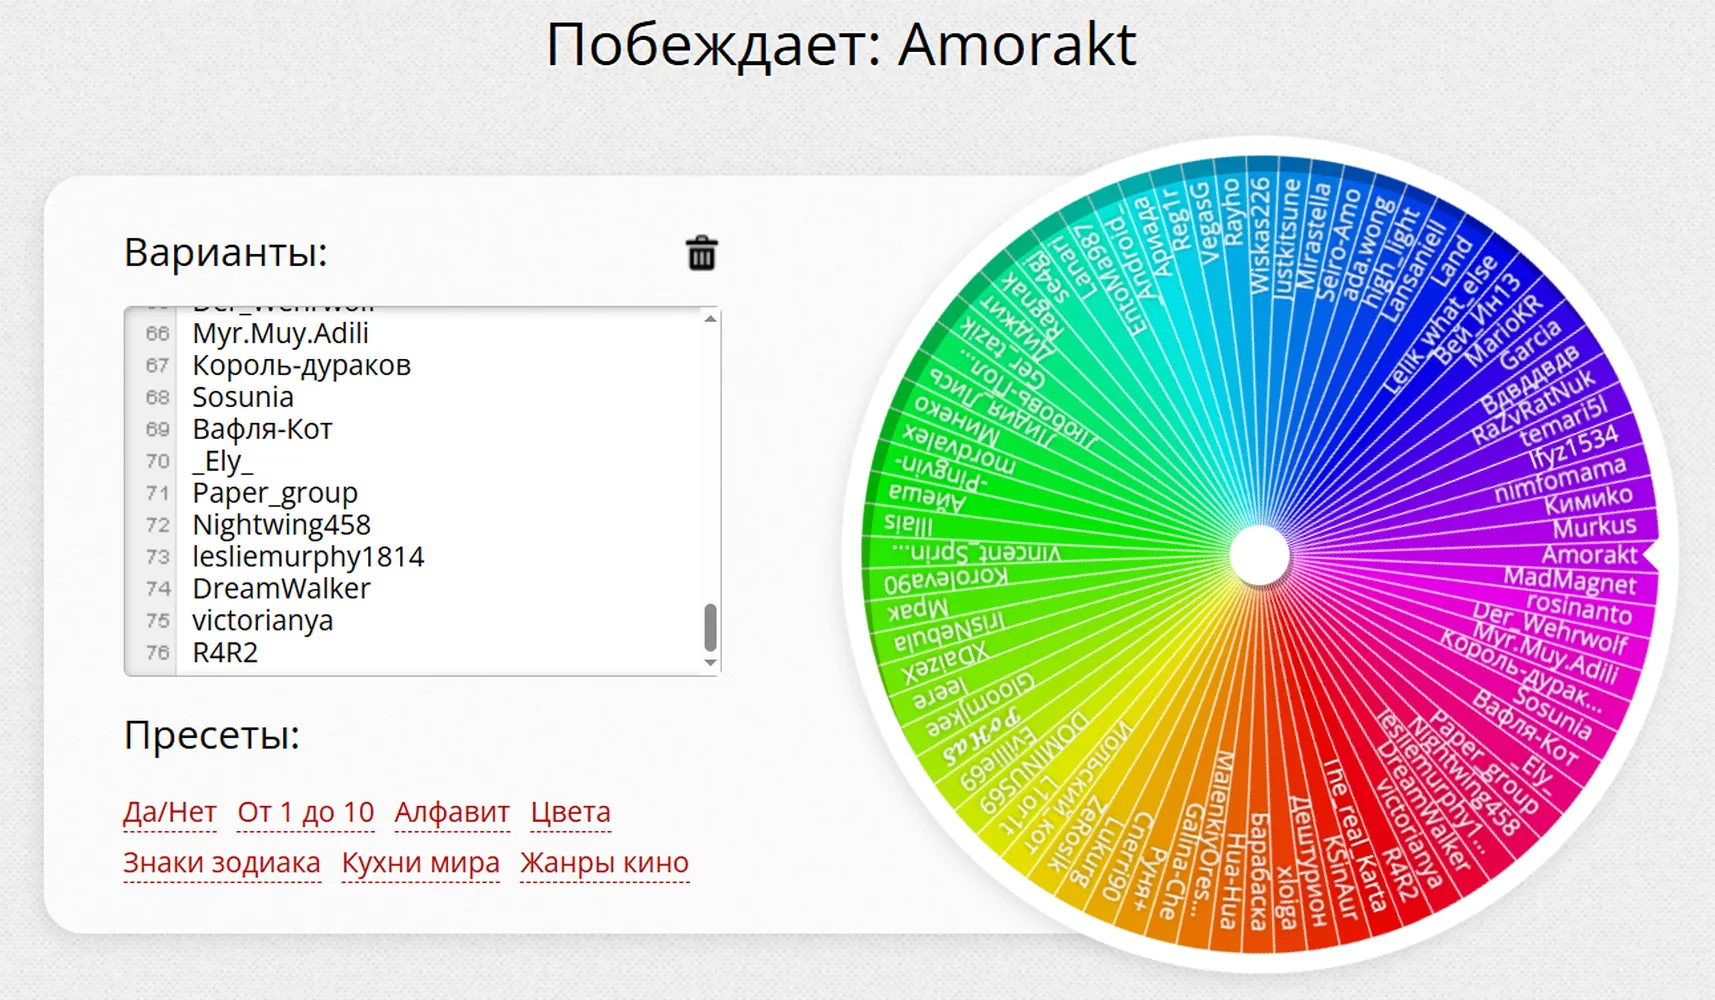This screenshot has width=1715, height=1000.
Task: Click the VegasG wheel segment
Action: (x=1206, y=223)
